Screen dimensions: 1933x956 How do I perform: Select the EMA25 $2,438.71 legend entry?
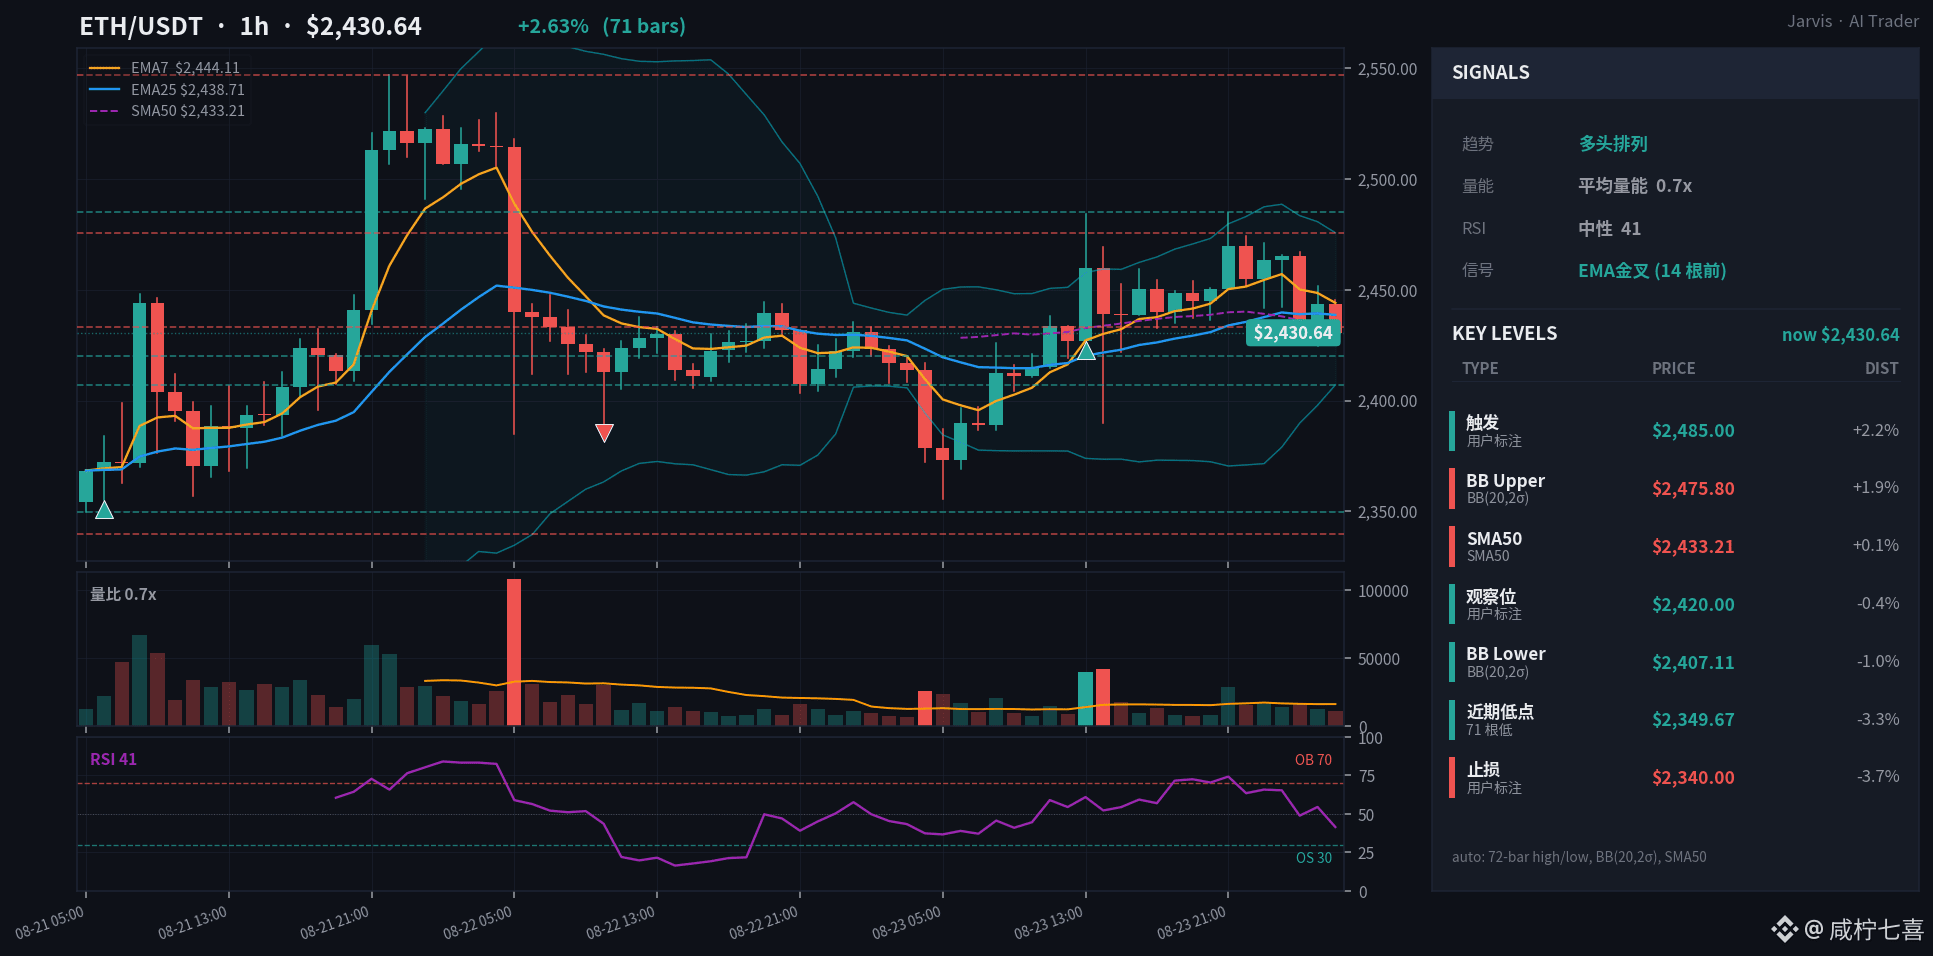[188, 89]
